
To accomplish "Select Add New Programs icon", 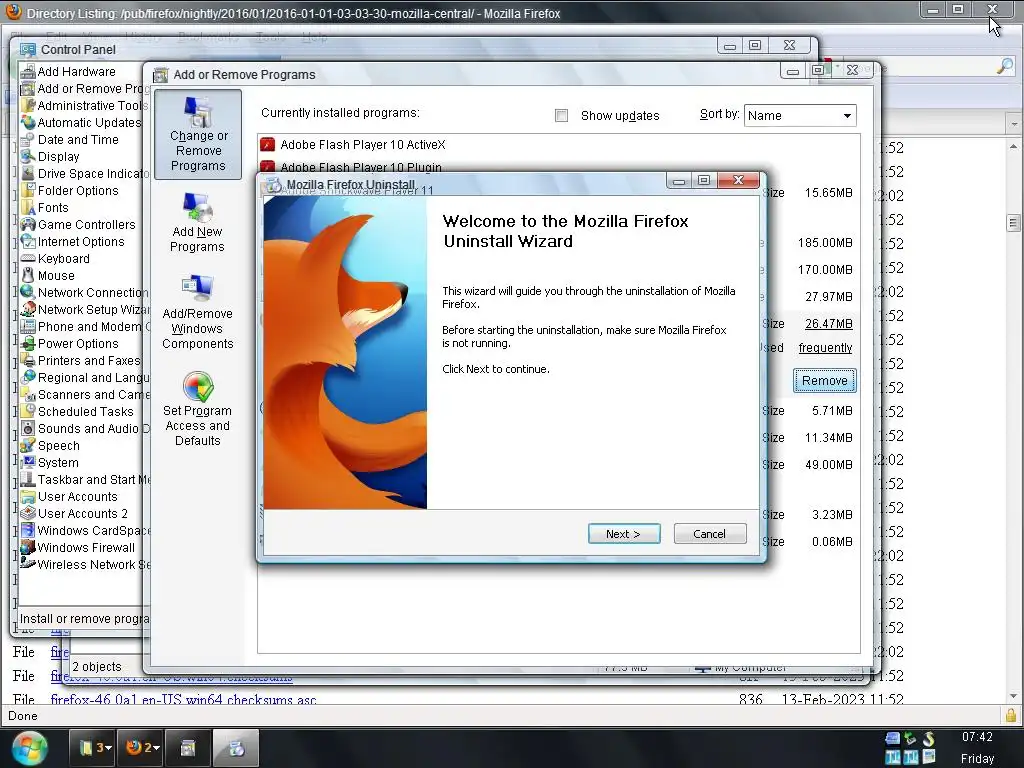I will tap(197, 223).
